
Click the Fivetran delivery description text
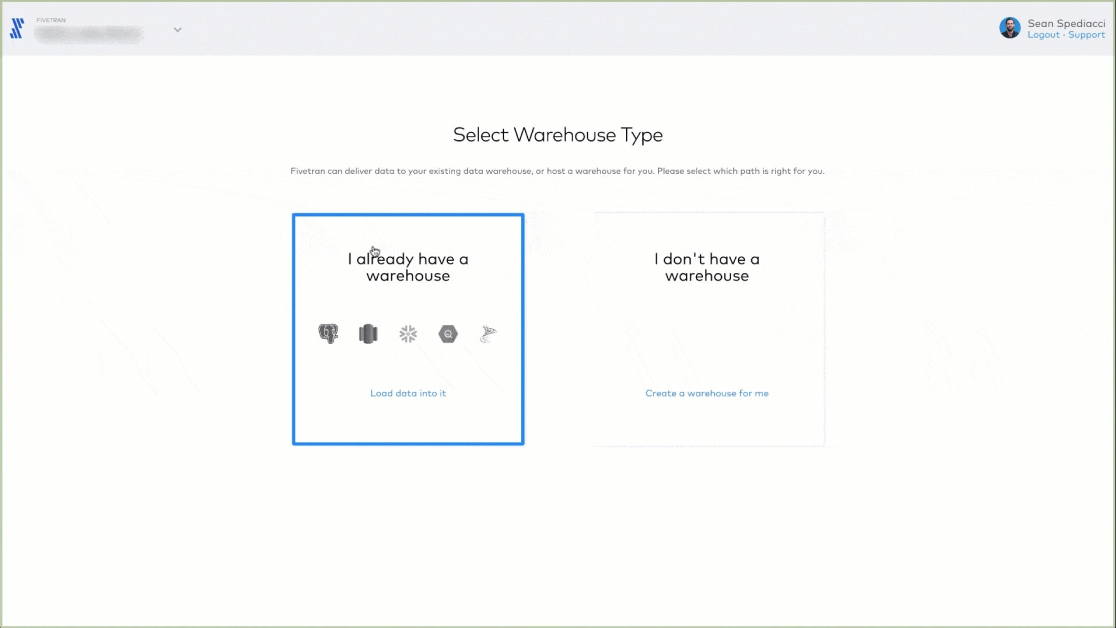558,171
